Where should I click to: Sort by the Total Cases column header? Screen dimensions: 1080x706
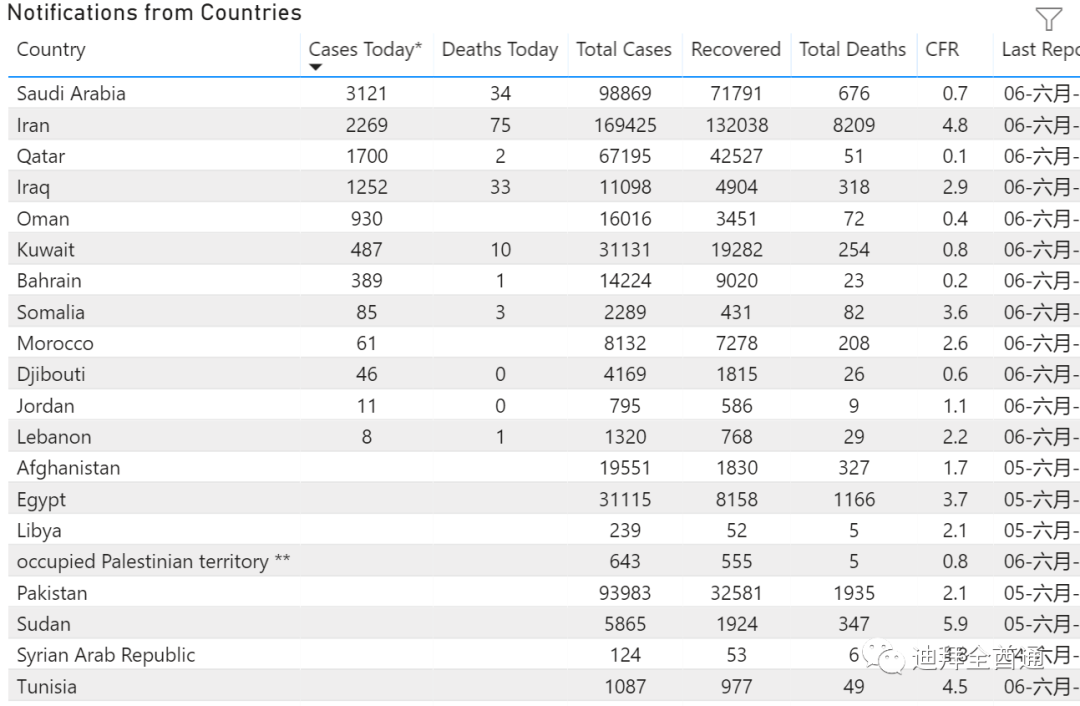point(624,50)
